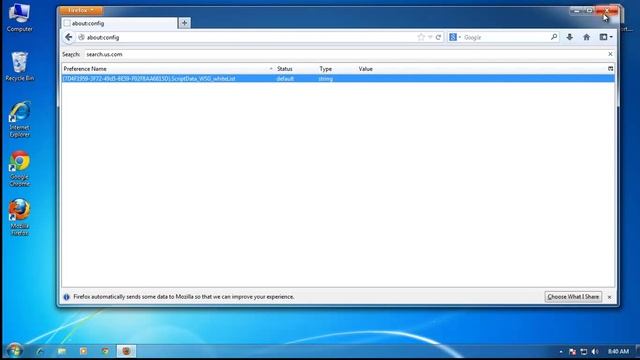
Task: Switch to Firefox taskbar button
Action: (x=127, y=351)
